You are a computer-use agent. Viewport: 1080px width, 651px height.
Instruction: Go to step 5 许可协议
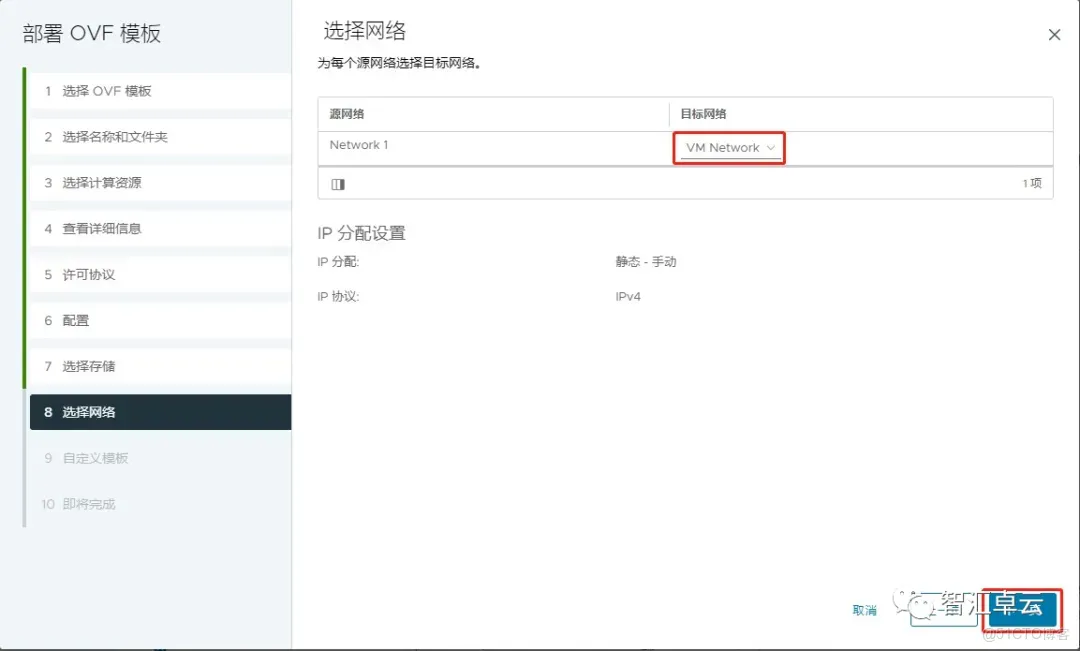(160, 274)
